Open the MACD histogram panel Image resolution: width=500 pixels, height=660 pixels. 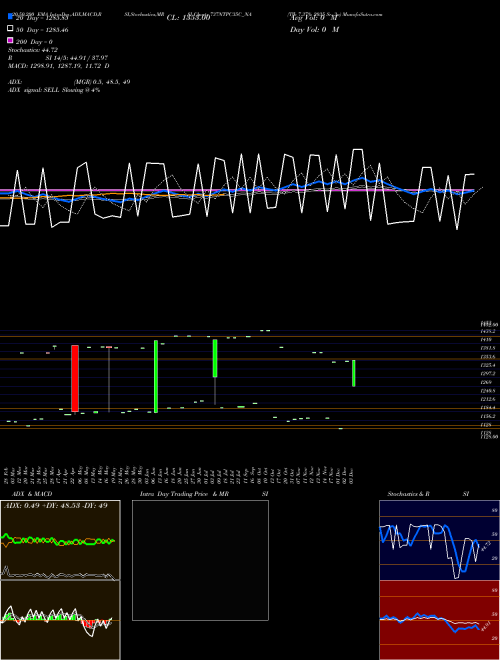tap(60, 620)
